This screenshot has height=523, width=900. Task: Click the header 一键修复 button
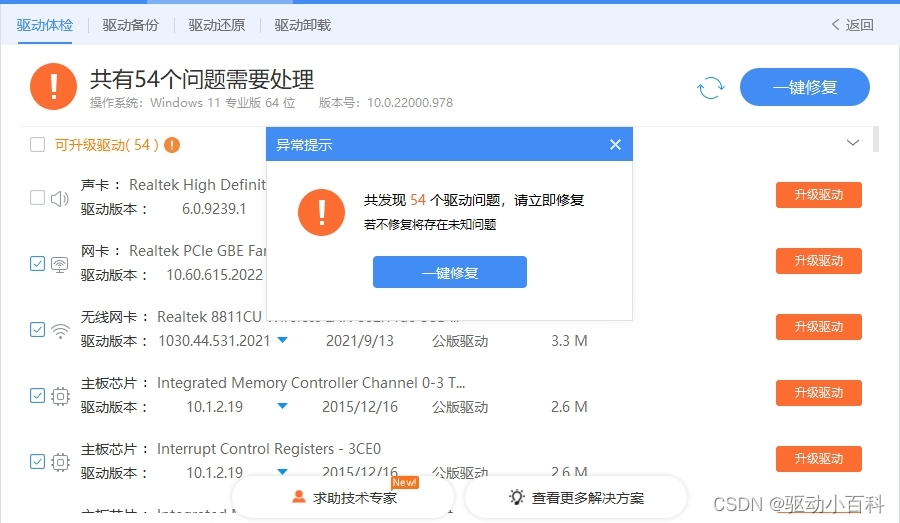[x=805, y=87]
